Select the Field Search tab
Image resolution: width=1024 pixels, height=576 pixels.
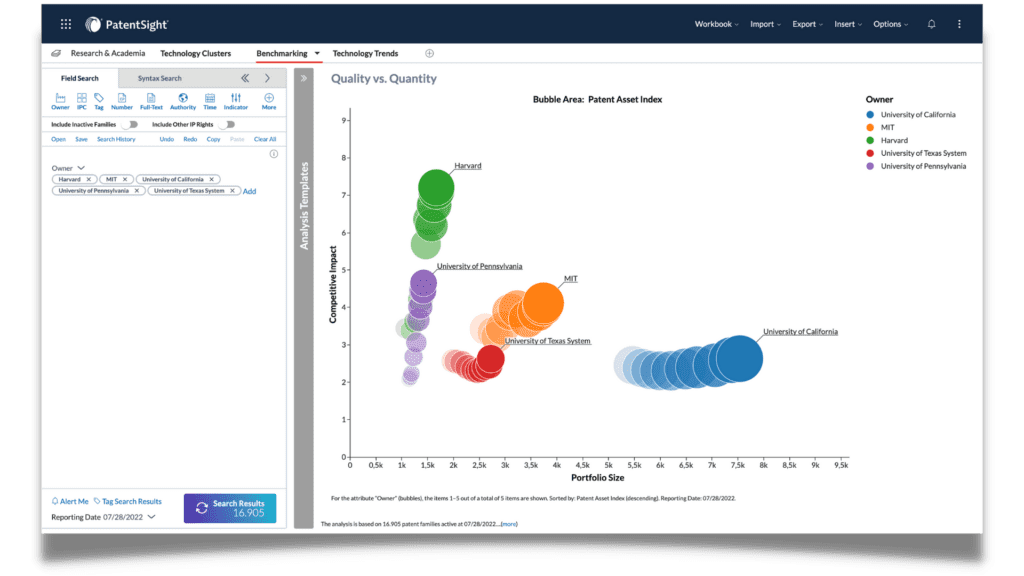[x=80, y=78]
